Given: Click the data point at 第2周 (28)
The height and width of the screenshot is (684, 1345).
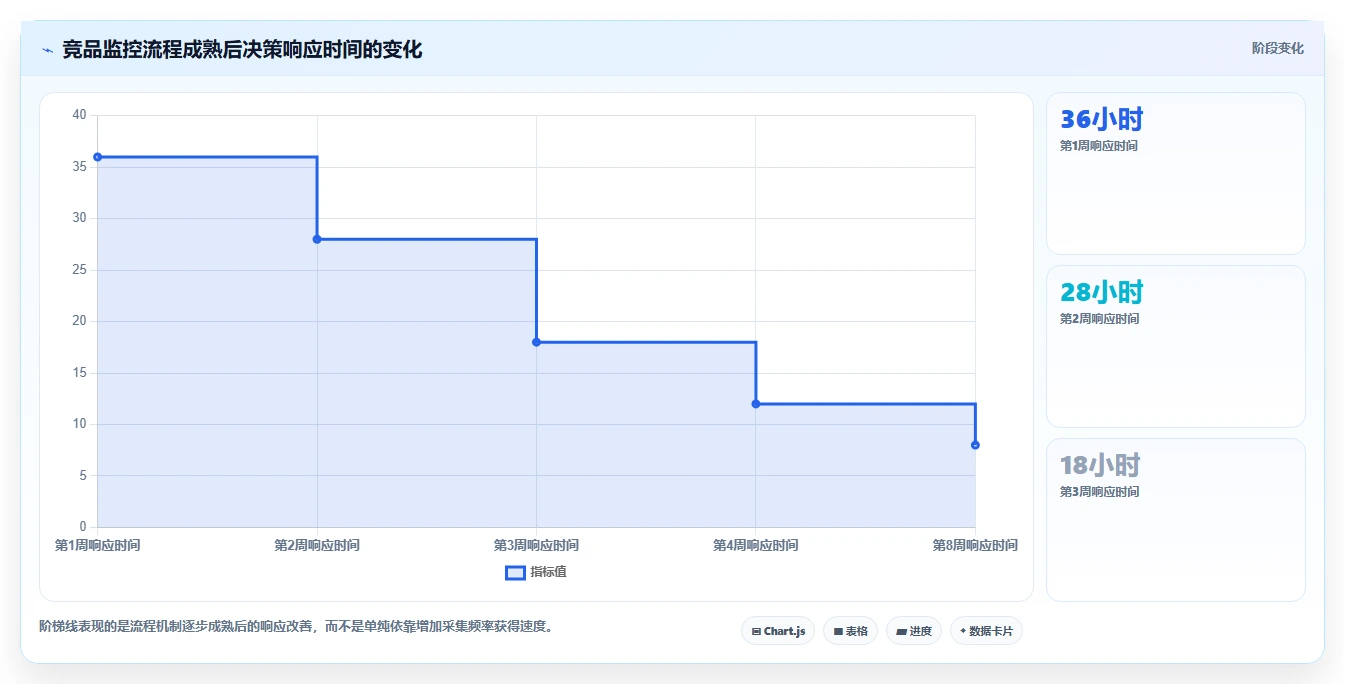Looking at the screenshot, I should [317, 239].
